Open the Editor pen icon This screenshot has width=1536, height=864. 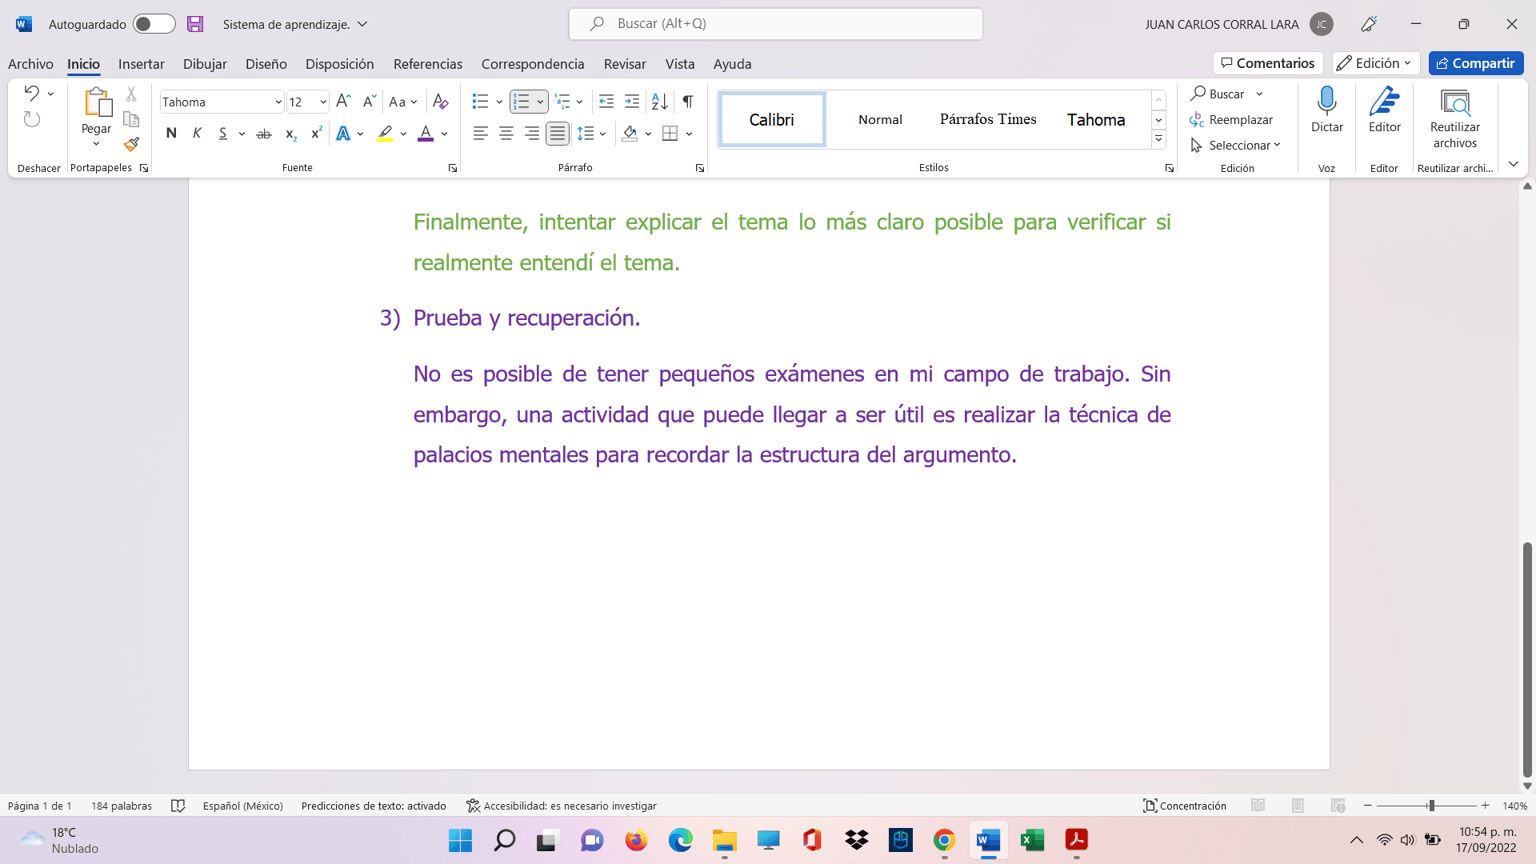(1384, 101)
